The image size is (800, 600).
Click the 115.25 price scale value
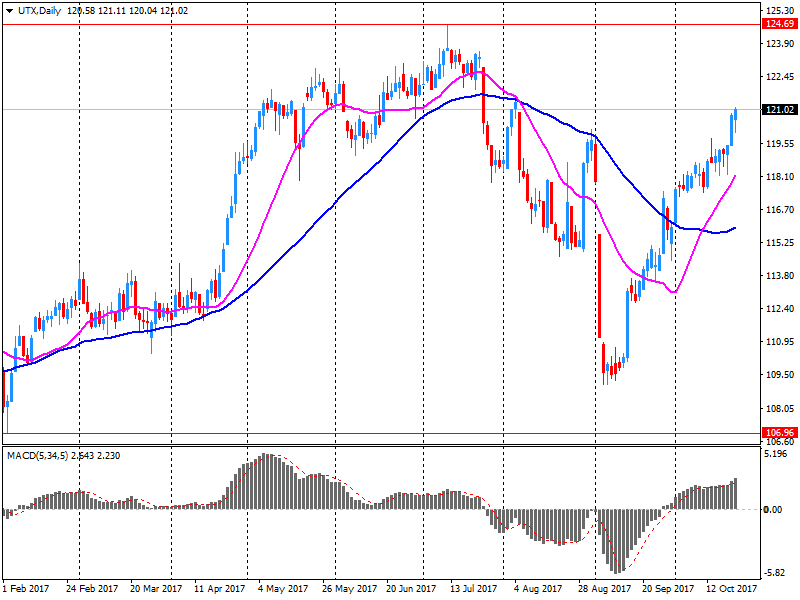[x=780, y=243]
